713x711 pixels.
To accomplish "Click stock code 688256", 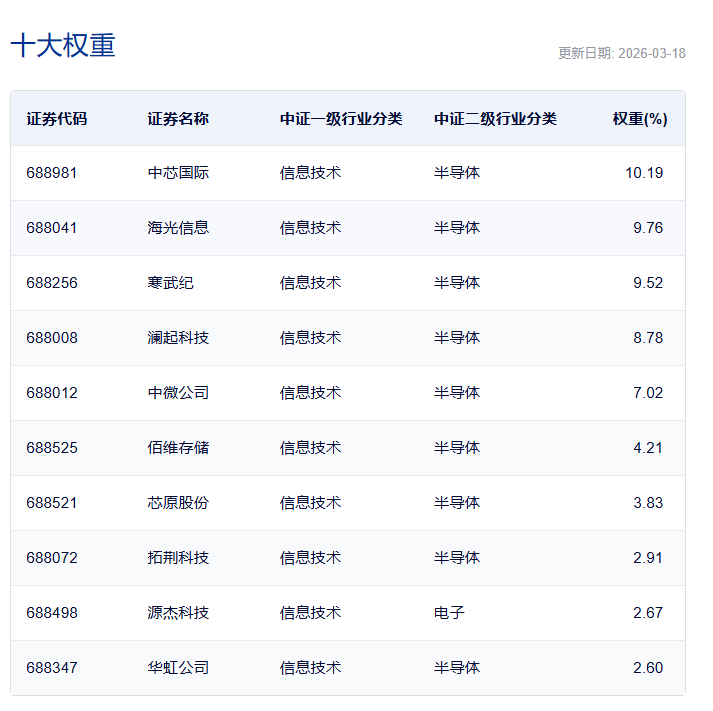I will (x=52, y=283).
